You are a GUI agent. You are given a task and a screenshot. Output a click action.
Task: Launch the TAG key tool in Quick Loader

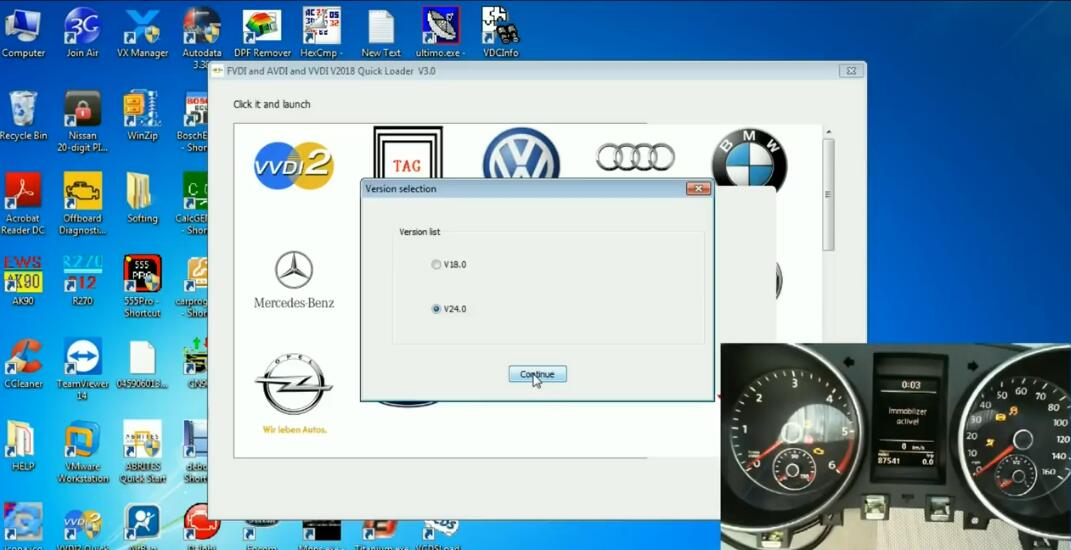point(407,154)
